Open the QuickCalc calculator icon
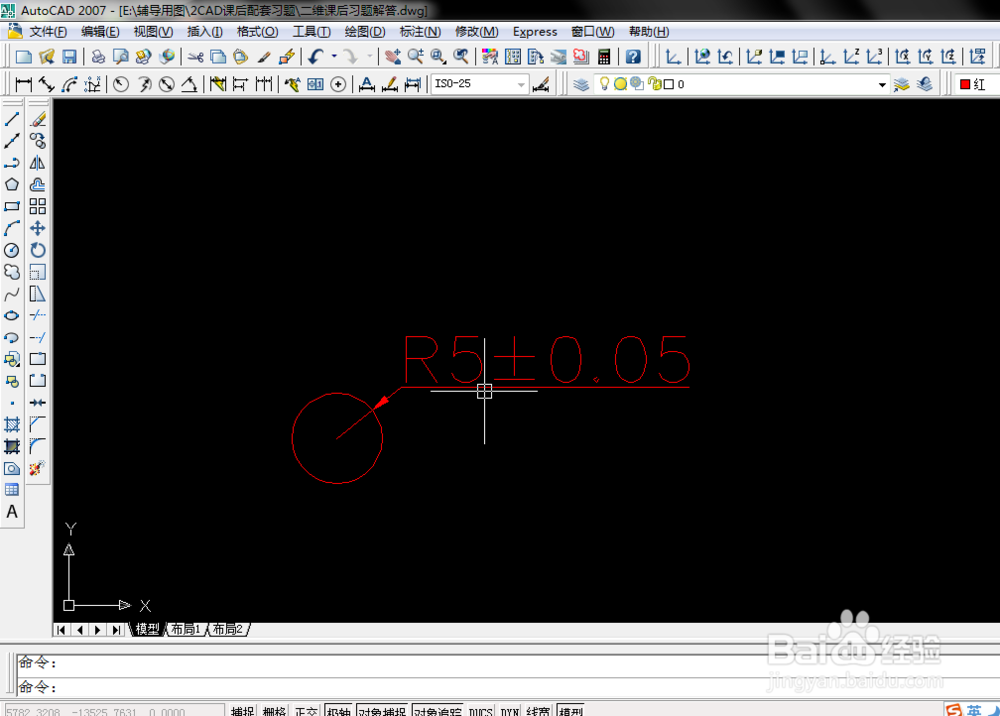 [x=603, y=57]
